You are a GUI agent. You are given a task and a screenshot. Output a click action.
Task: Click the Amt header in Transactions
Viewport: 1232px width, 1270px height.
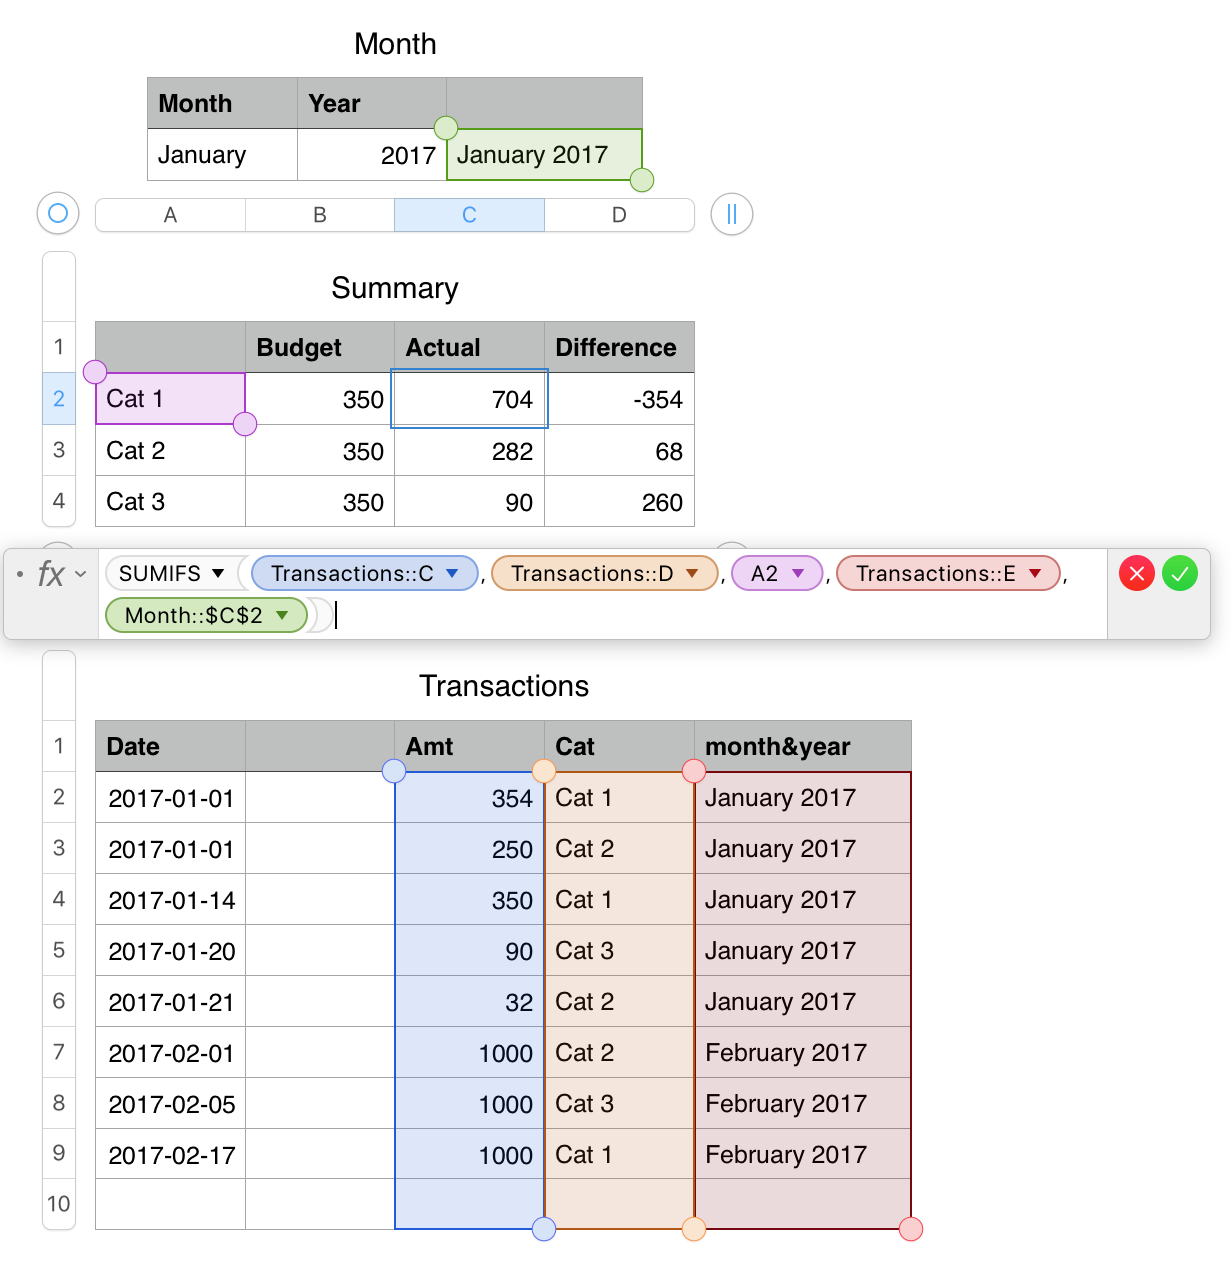[x=469, y=746]
